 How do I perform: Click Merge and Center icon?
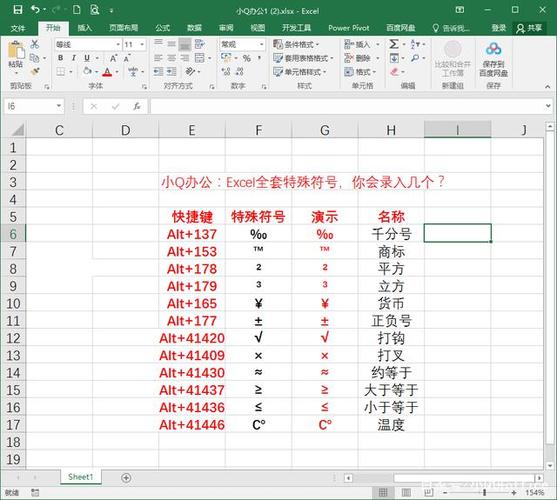(200, 58)
